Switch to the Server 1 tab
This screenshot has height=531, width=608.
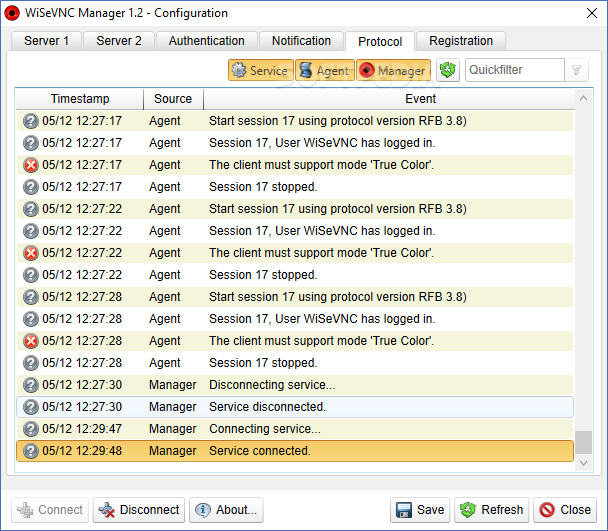(46, 41)
